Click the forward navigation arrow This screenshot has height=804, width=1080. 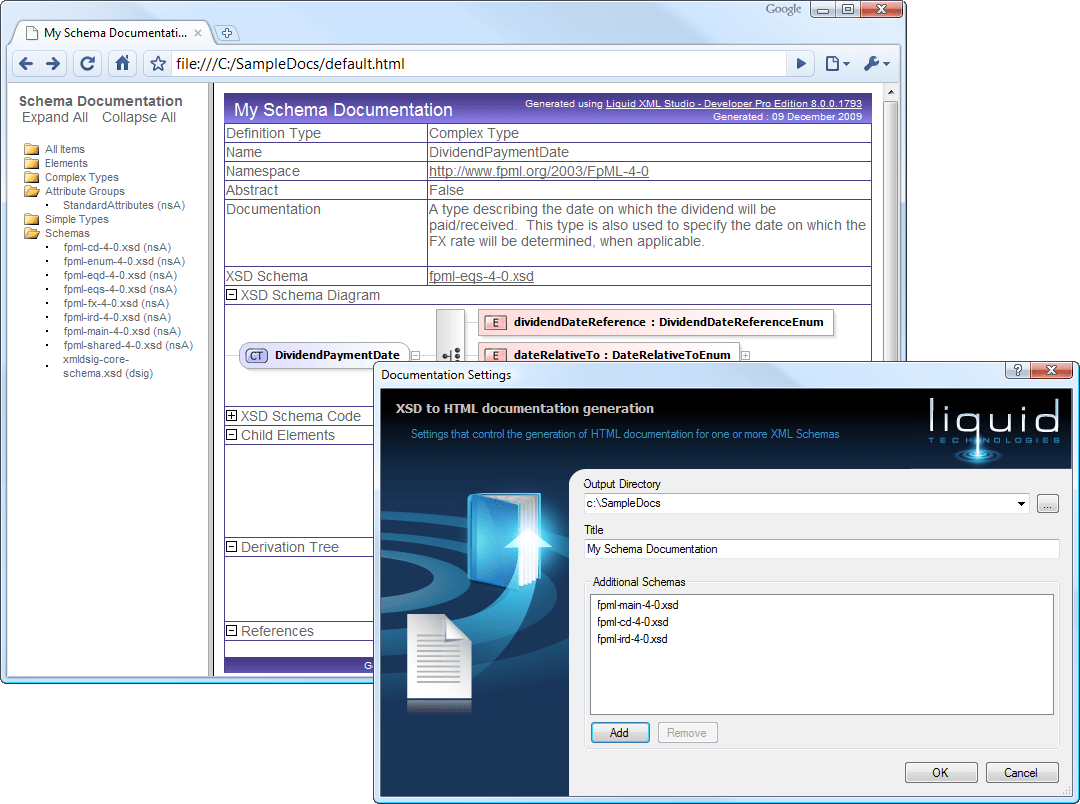click(x=52, y=62)
